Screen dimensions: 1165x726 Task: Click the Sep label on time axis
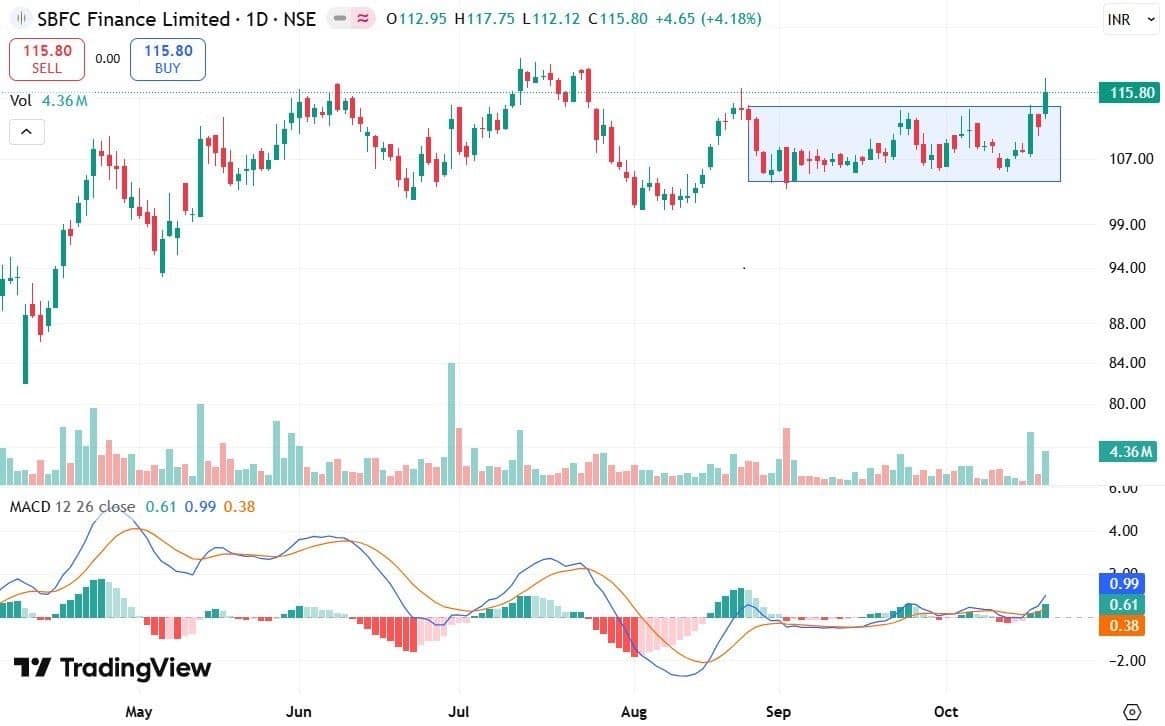coord(779,711)
